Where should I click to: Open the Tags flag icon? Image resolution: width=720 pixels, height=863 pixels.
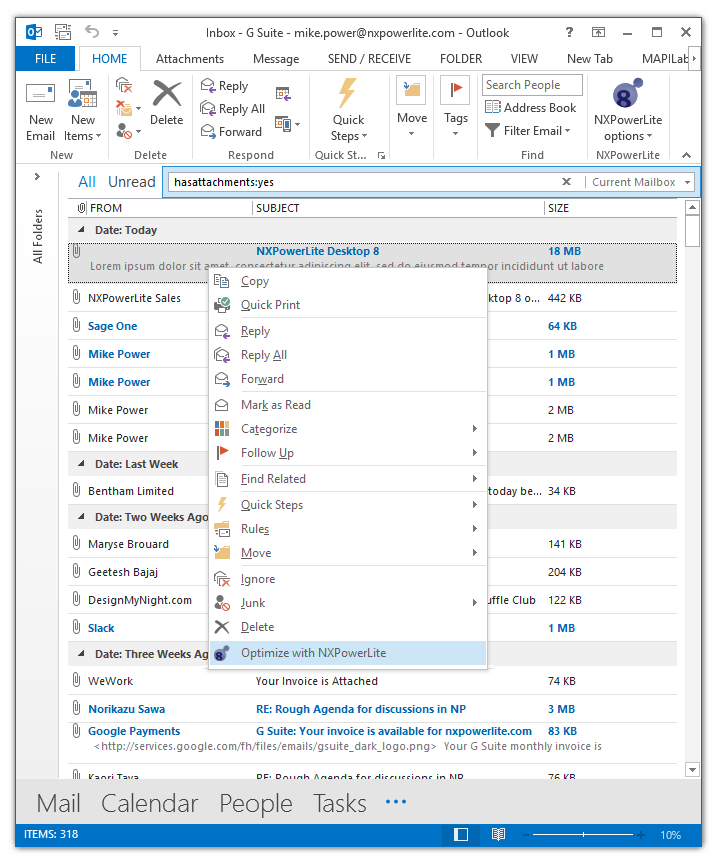456,95
